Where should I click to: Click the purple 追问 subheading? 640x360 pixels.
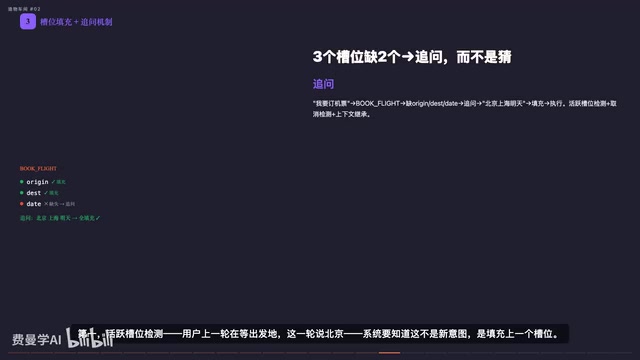(x=323, y=84)
